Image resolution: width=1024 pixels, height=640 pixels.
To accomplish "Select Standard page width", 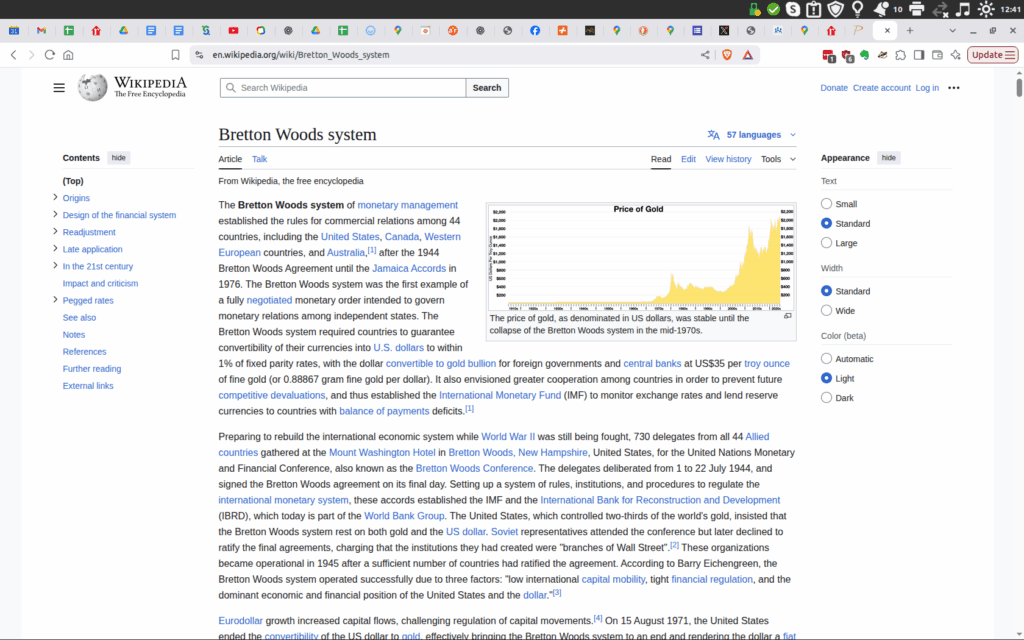I will tap(826, 291).
